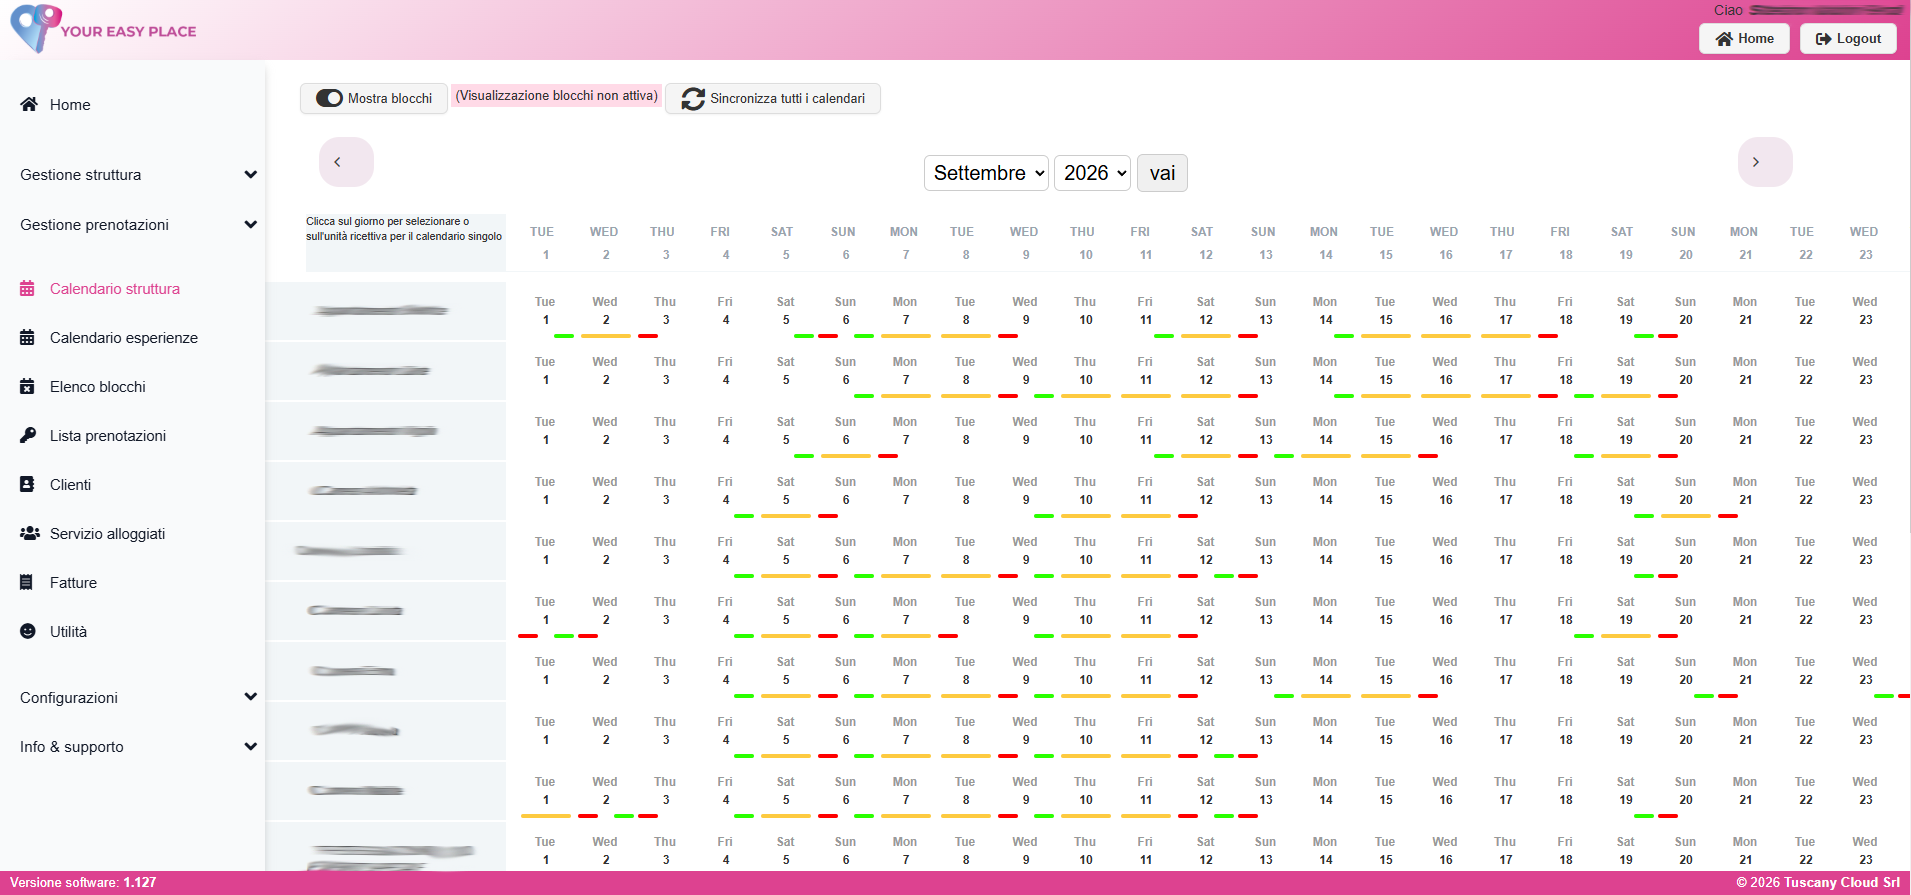Select WED 23 in the calendar header
The height and width of the screenshot is (895, 1911).
[x=1865, y=243]
